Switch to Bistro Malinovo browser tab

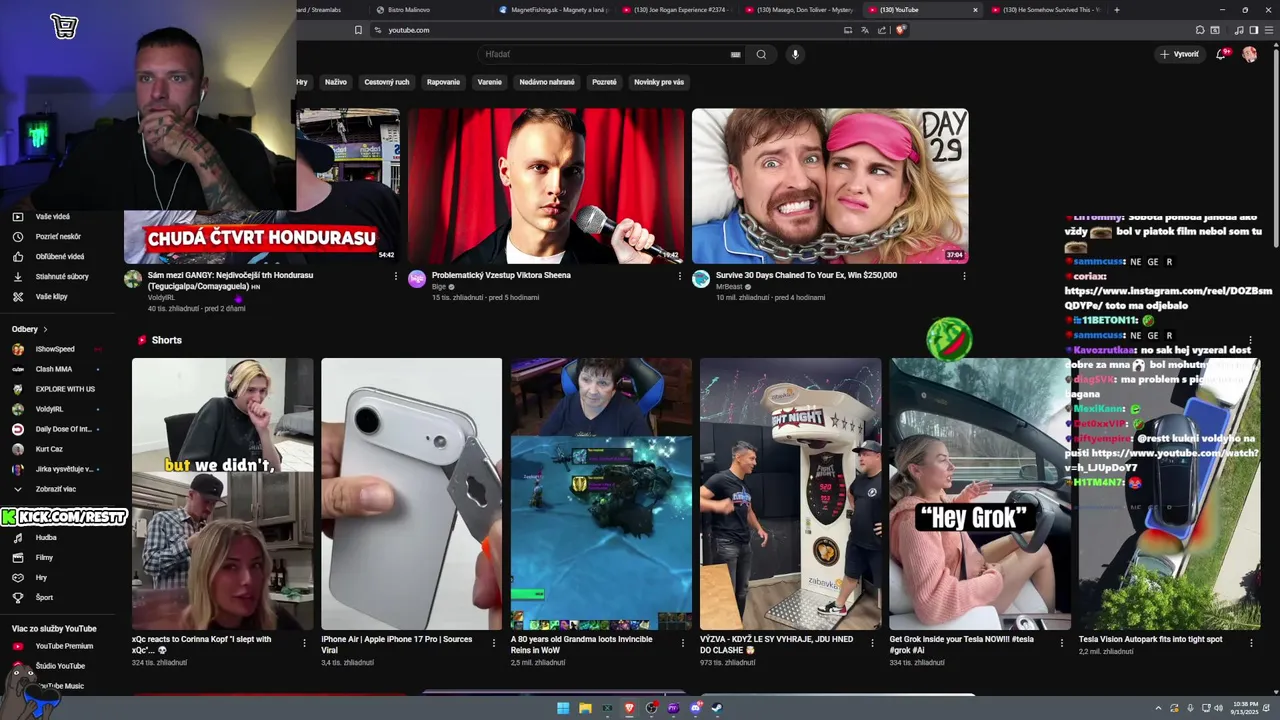[x=430, y=10]
